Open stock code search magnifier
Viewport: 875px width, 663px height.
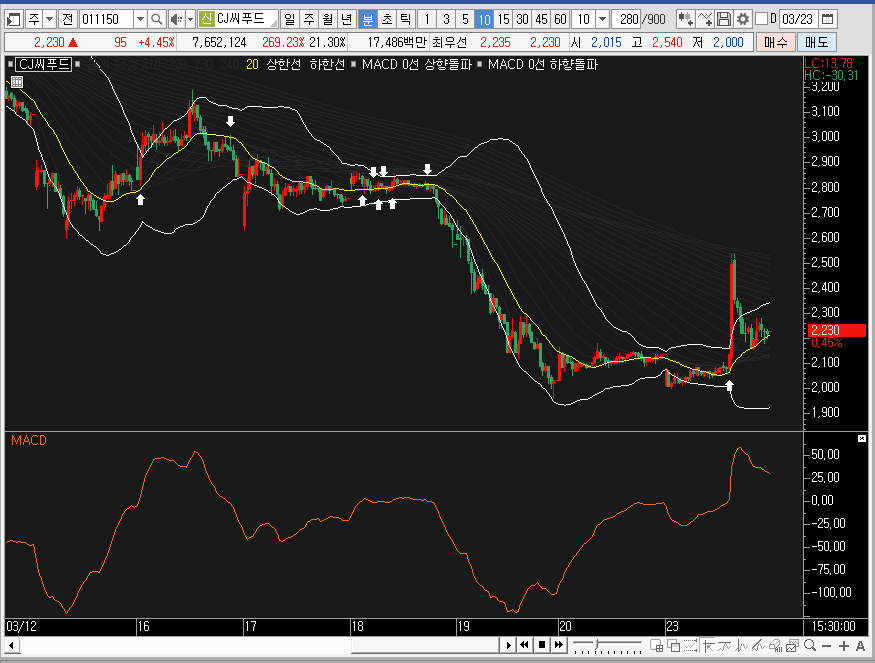coord(157,20)
